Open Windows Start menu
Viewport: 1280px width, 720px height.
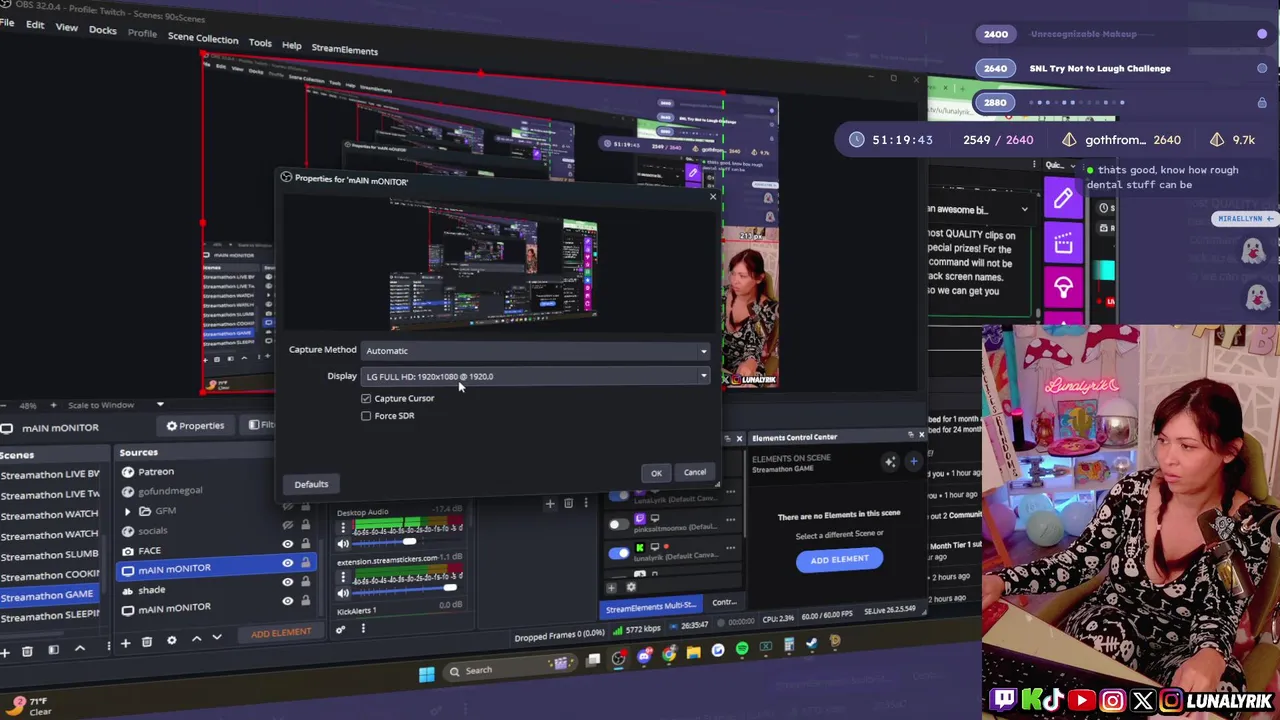(x=427, y=674)
